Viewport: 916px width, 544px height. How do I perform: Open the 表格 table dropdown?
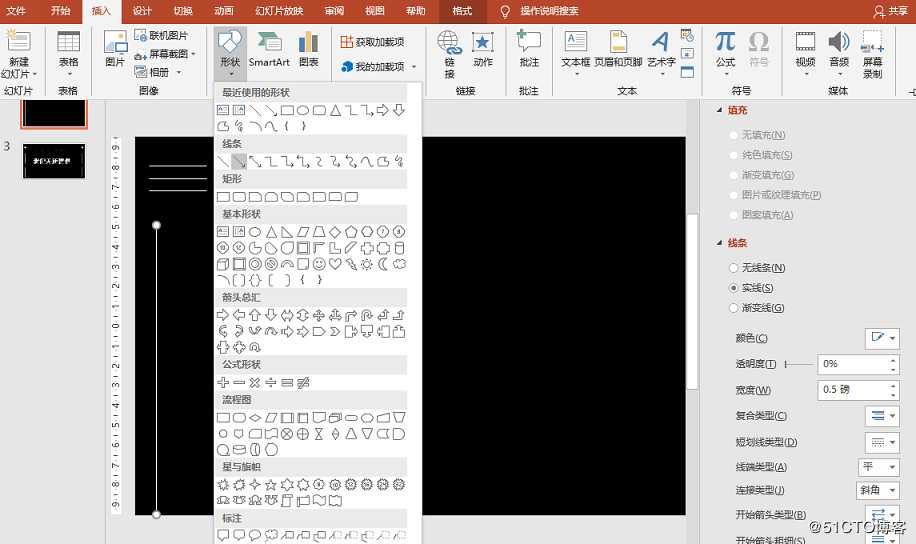(68, 54)
